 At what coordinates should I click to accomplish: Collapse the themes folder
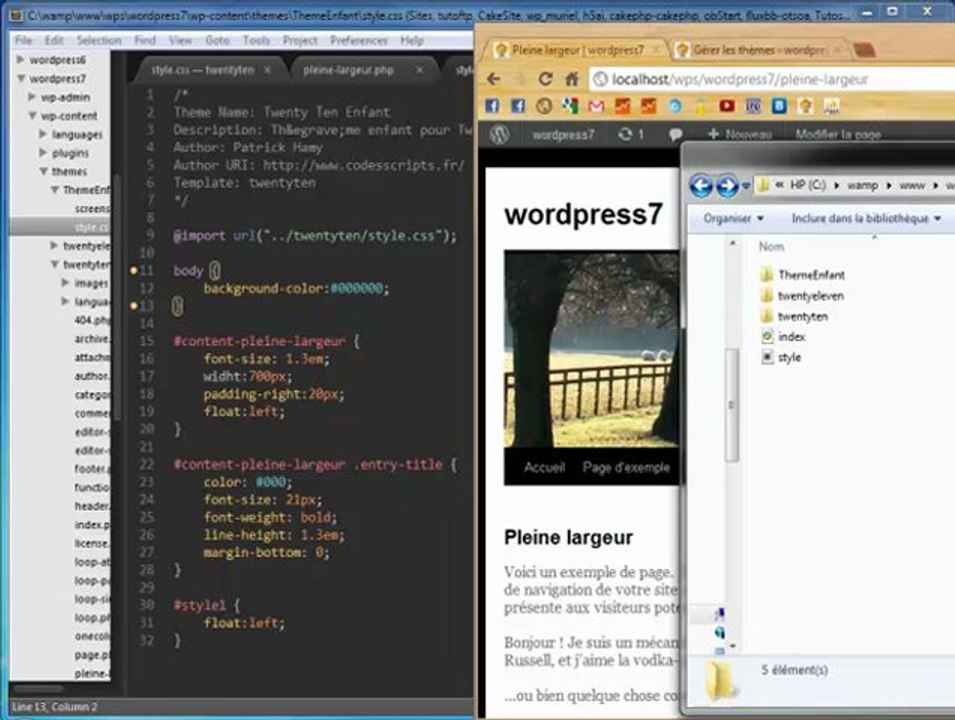[x=43, y=172]
